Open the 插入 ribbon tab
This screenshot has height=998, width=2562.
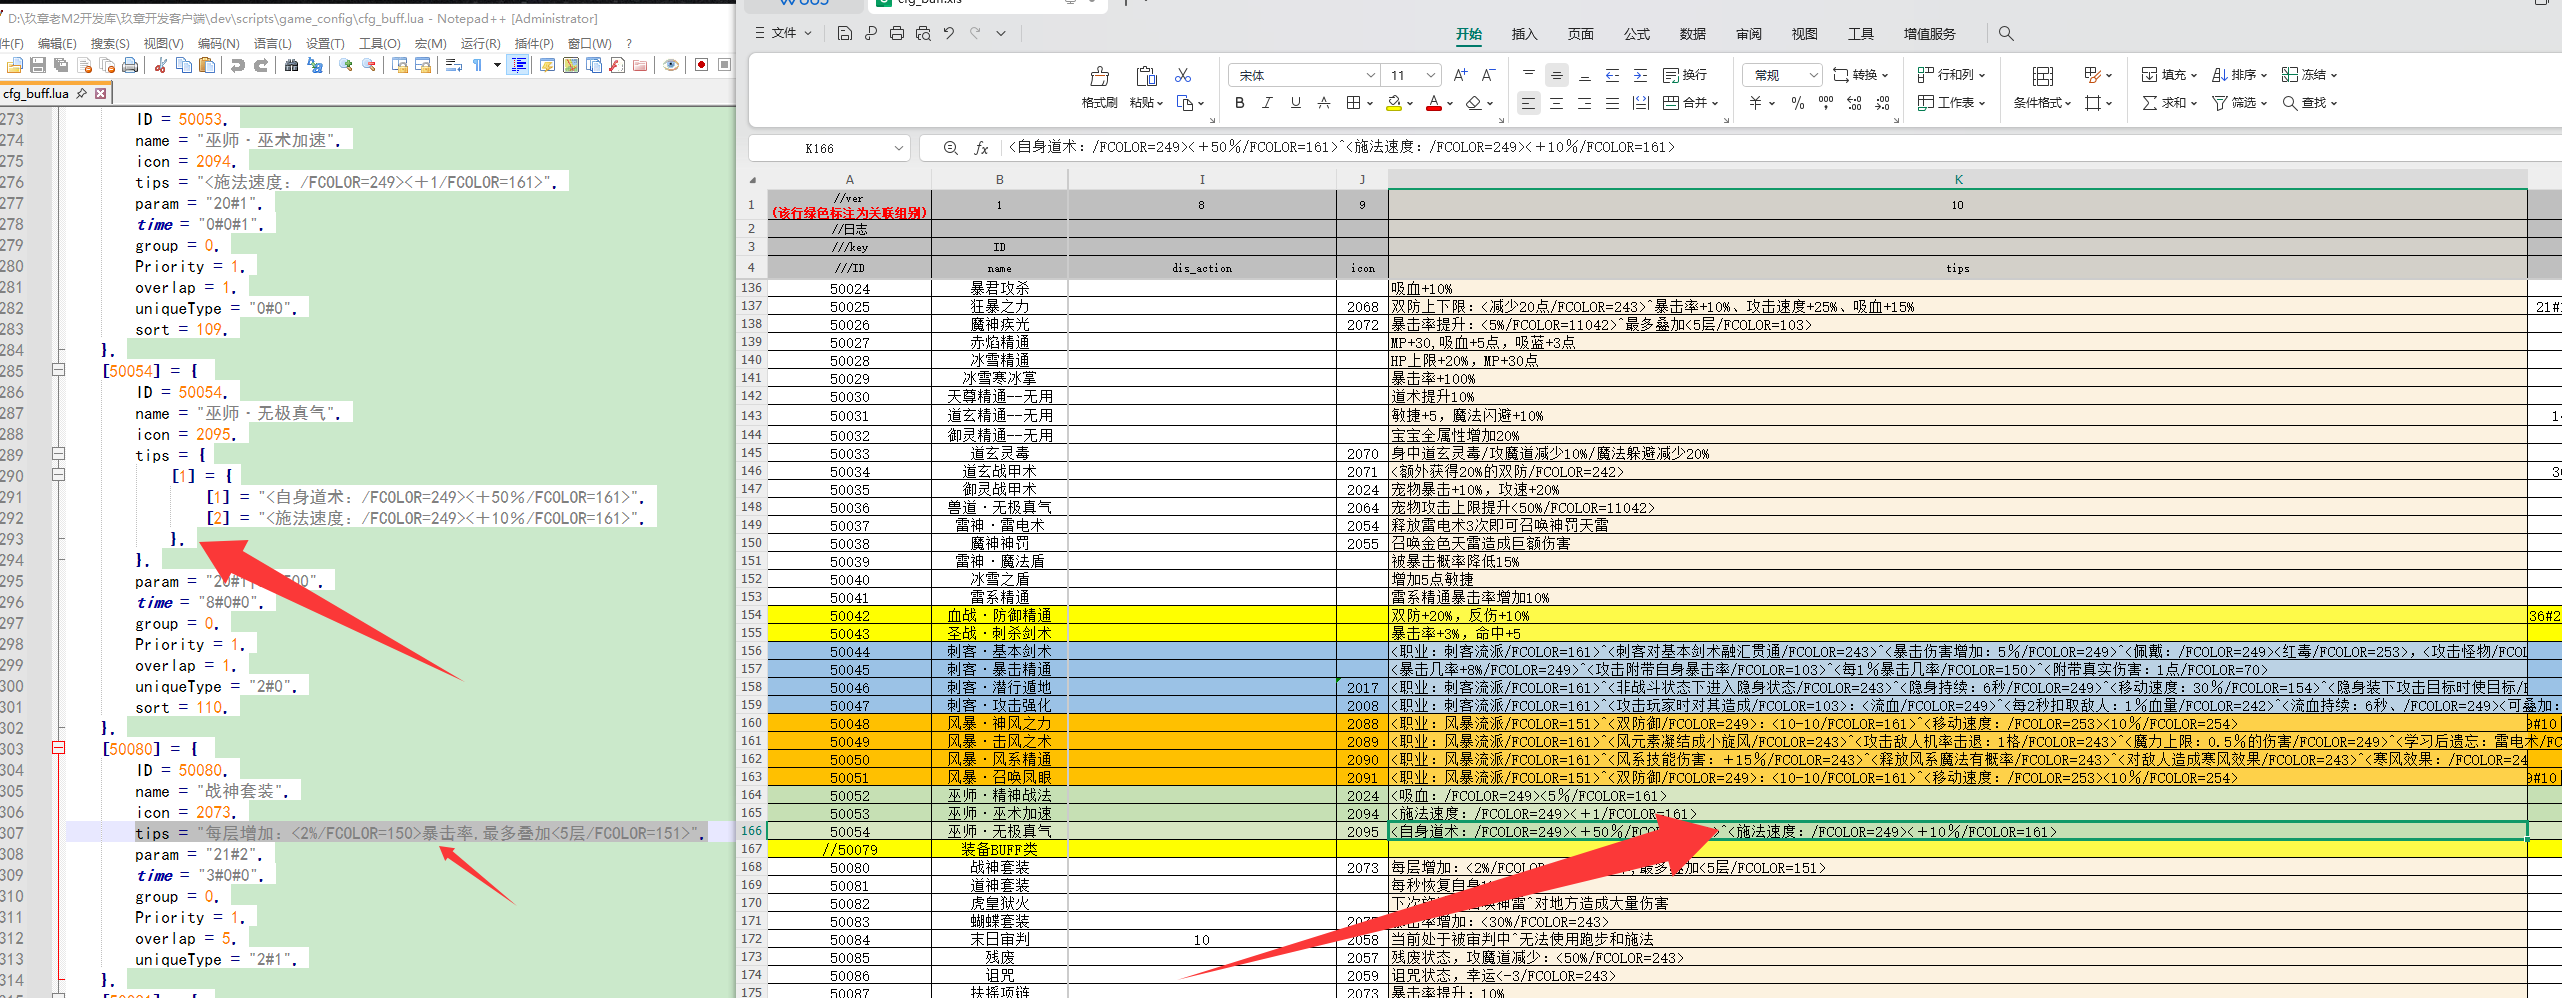1524,34
